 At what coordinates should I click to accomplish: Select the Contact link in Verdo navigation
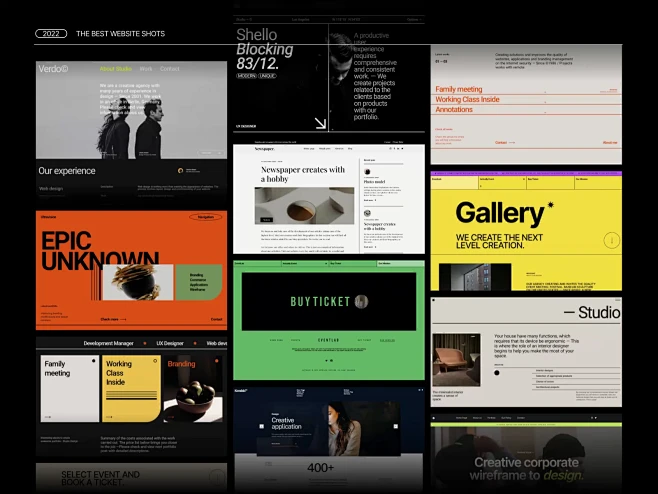point(170,69)
